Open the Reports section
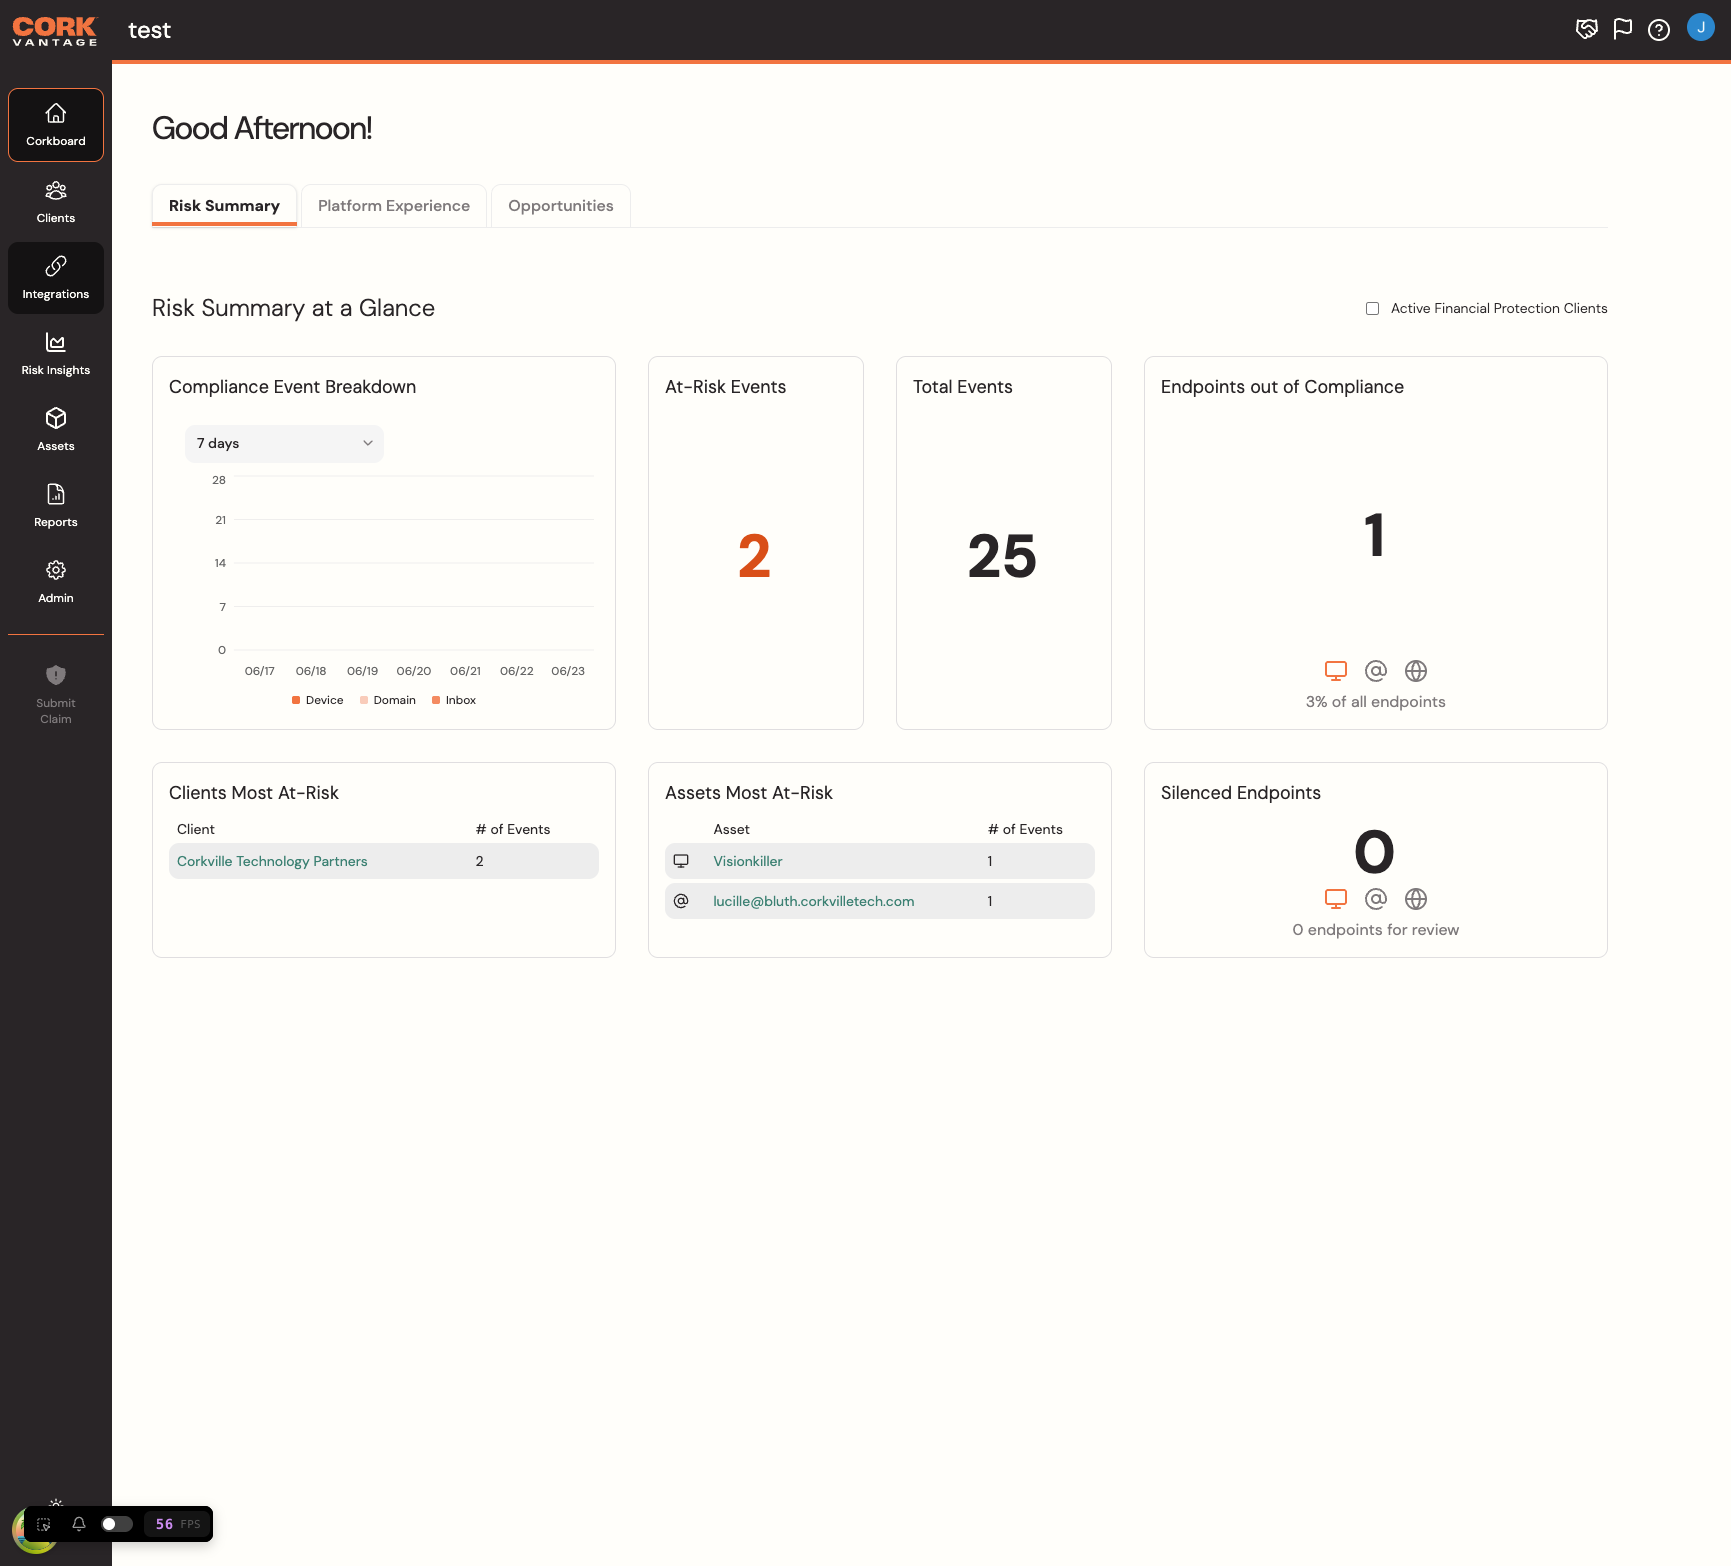 56,506
